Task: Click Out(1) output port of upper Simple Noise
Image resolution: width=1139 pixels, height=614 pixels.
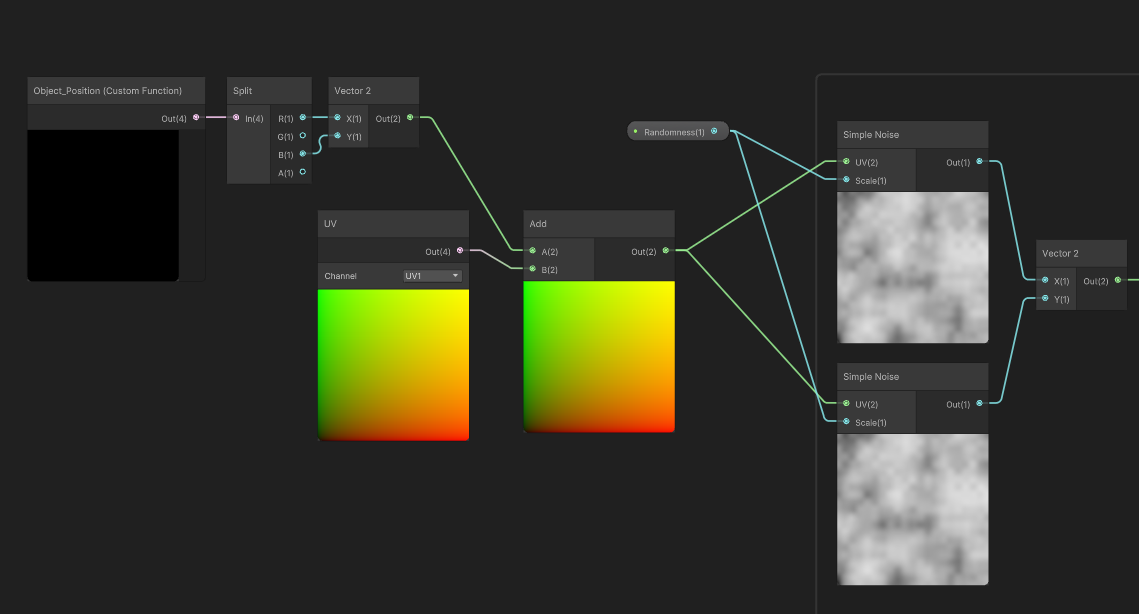Action: [x=980, y=162]
